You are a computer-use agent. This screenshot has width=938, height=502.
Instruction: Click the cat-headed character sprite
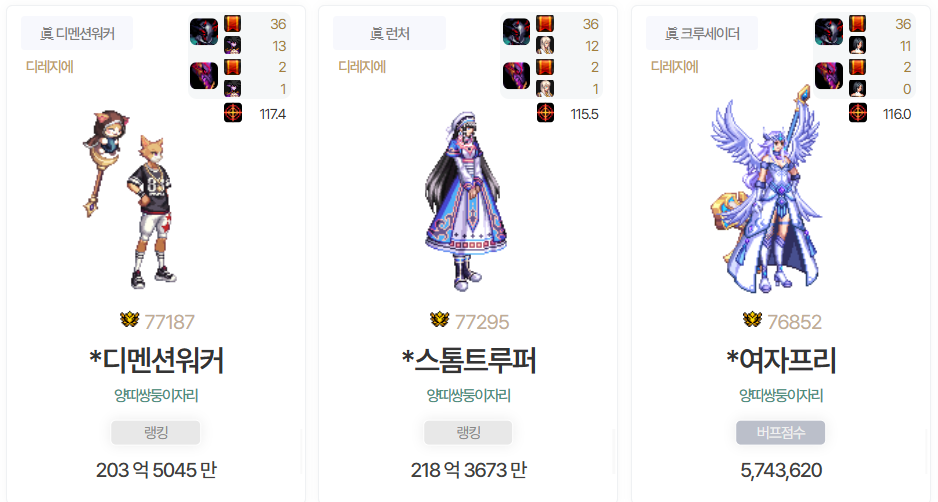pos(130,199)
